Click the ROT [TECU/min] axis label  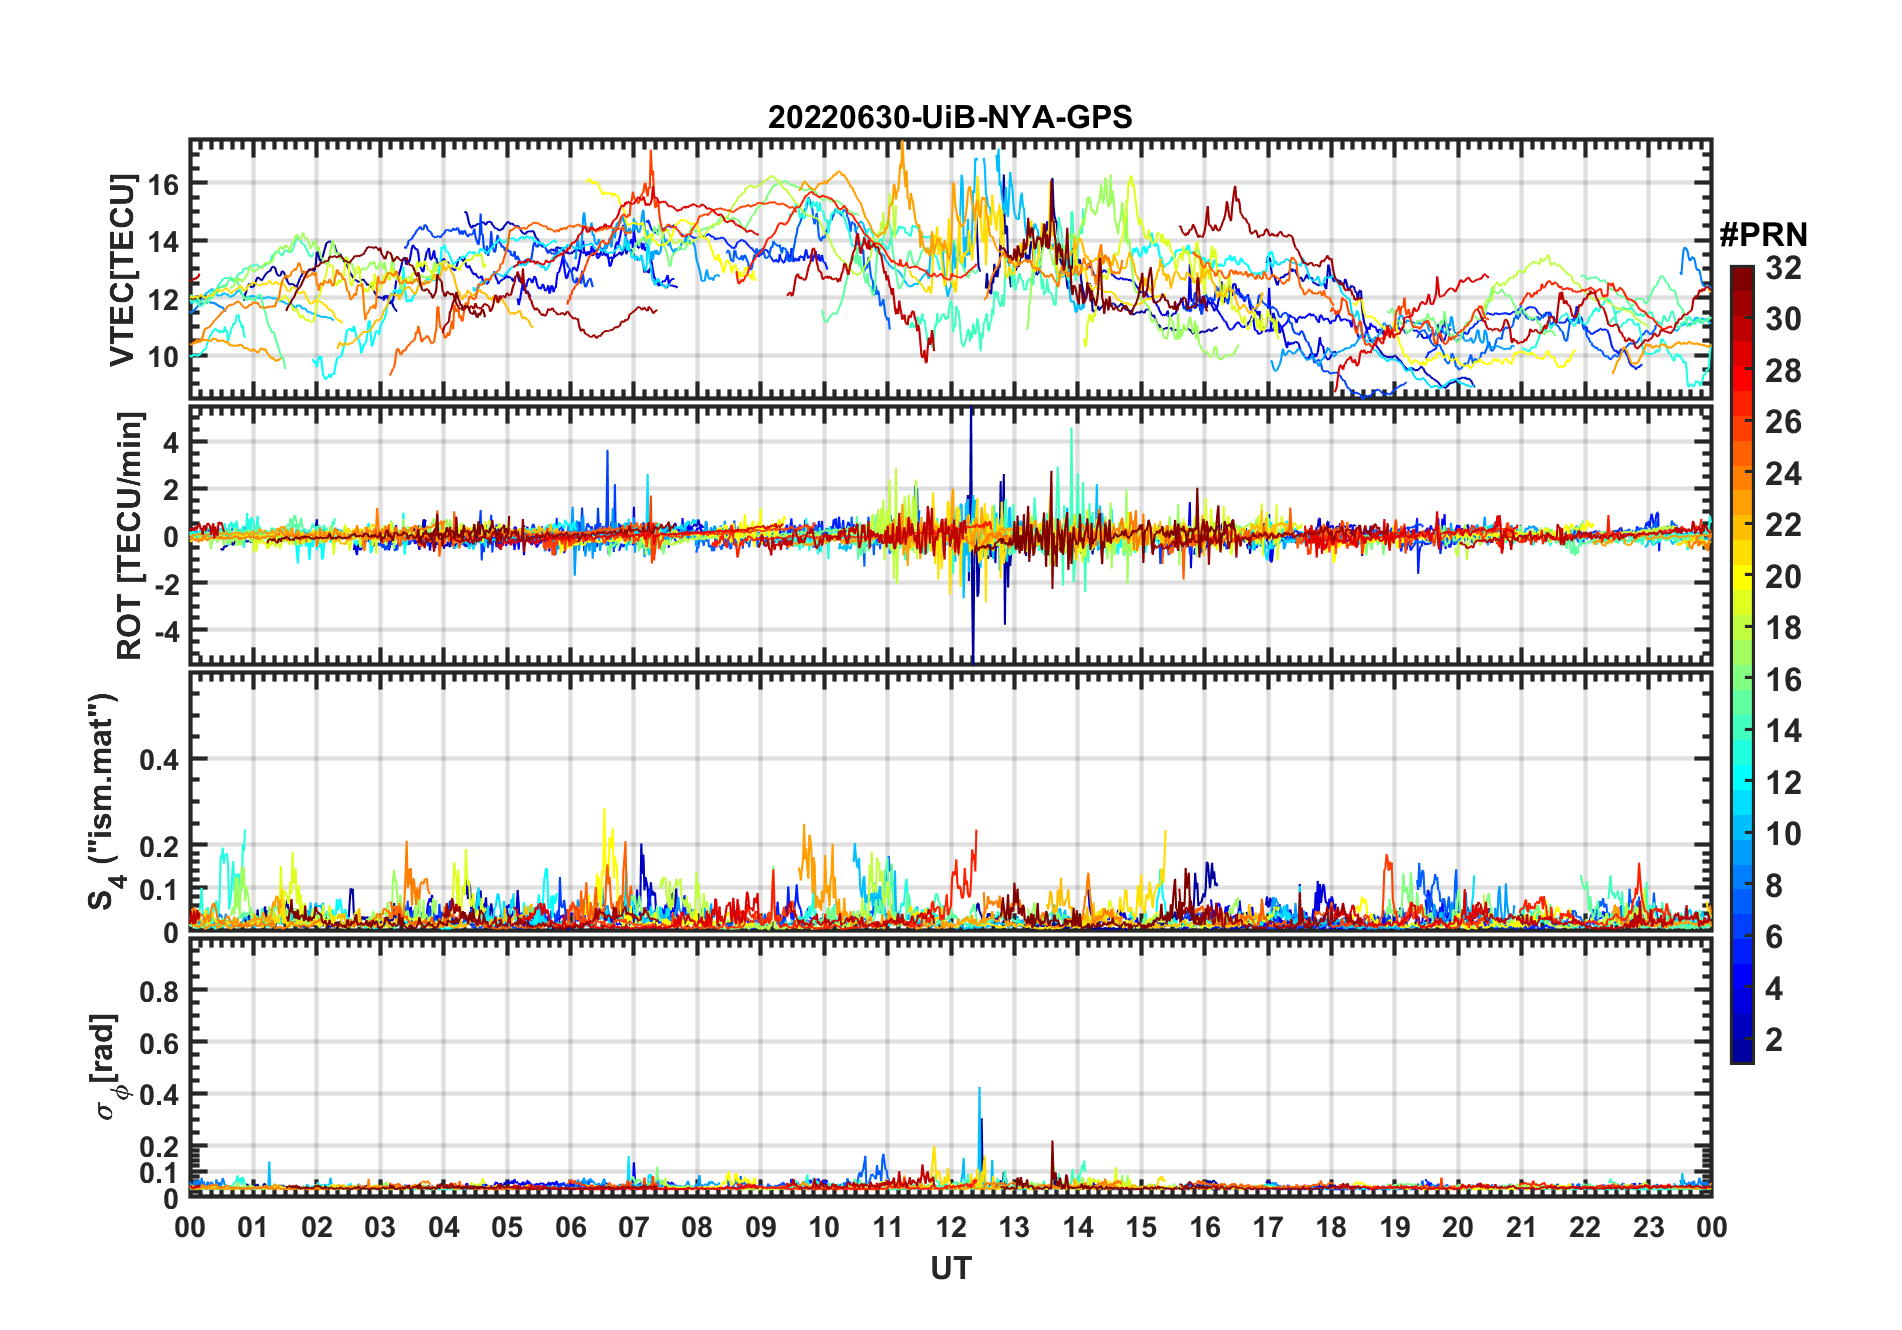tap(130, 535)
